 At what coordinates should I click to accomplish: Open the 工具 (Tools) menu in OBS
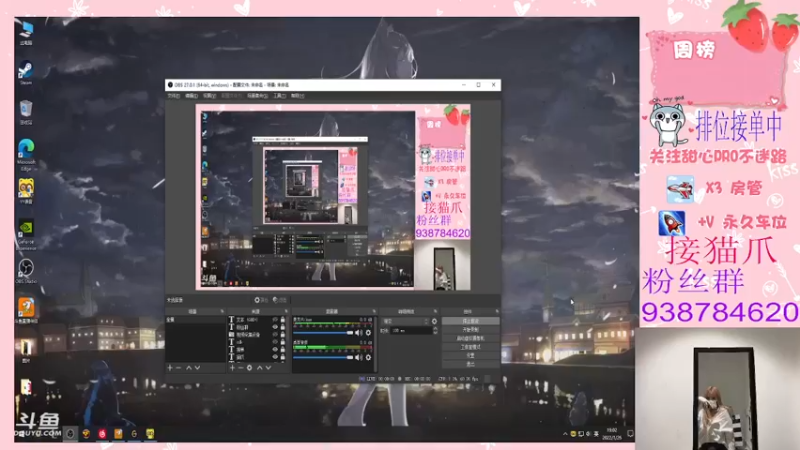click(x=279, y=95)
